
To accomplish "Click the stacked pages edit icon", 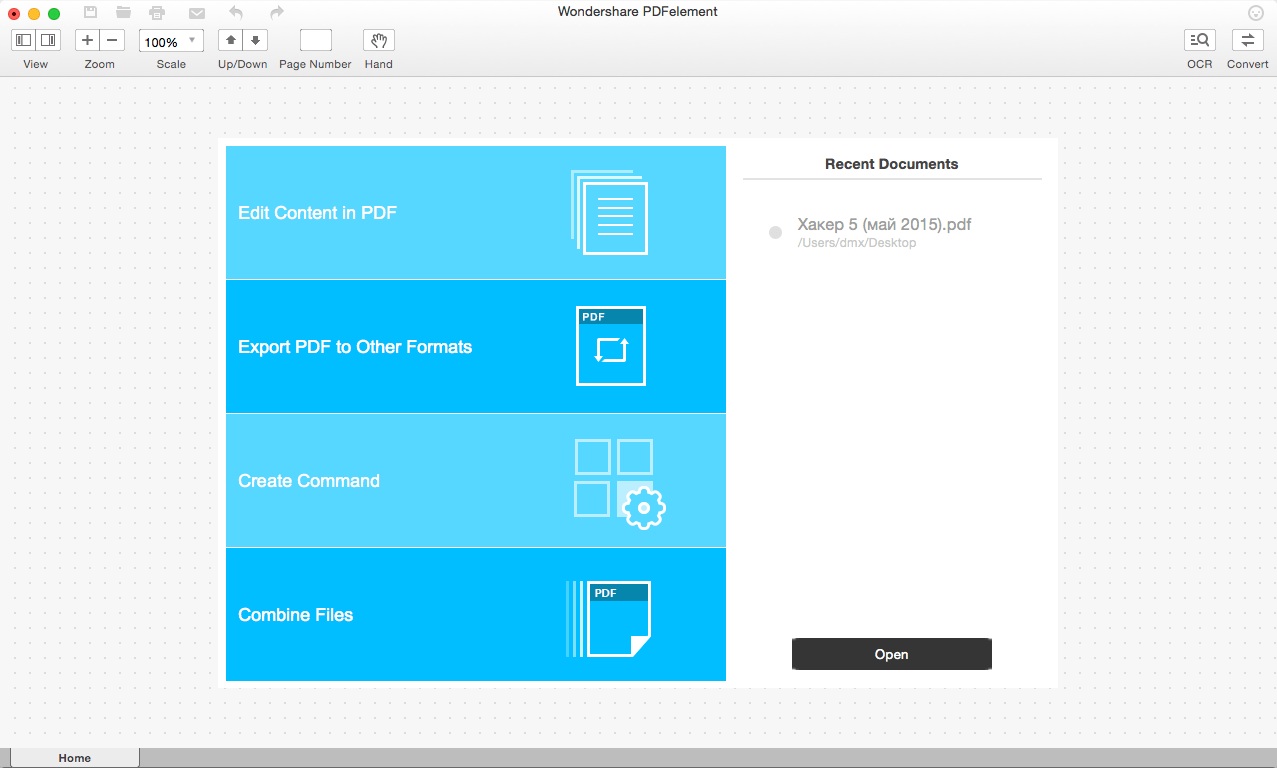I will pos(609,212).
